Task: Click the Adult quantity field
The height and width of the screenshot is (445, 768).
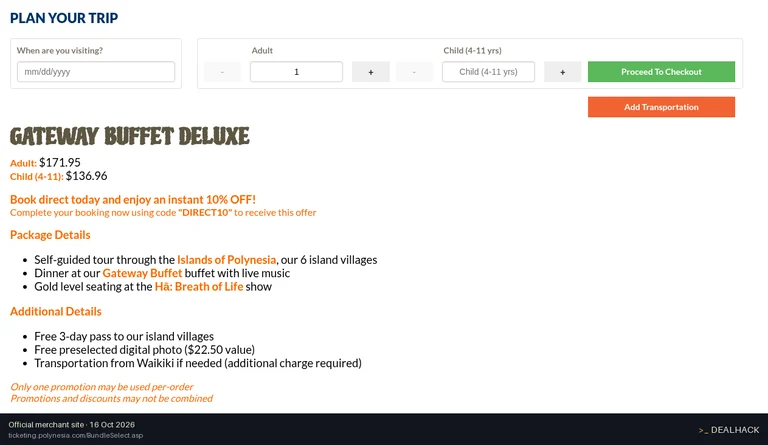Action: point(296,71)
